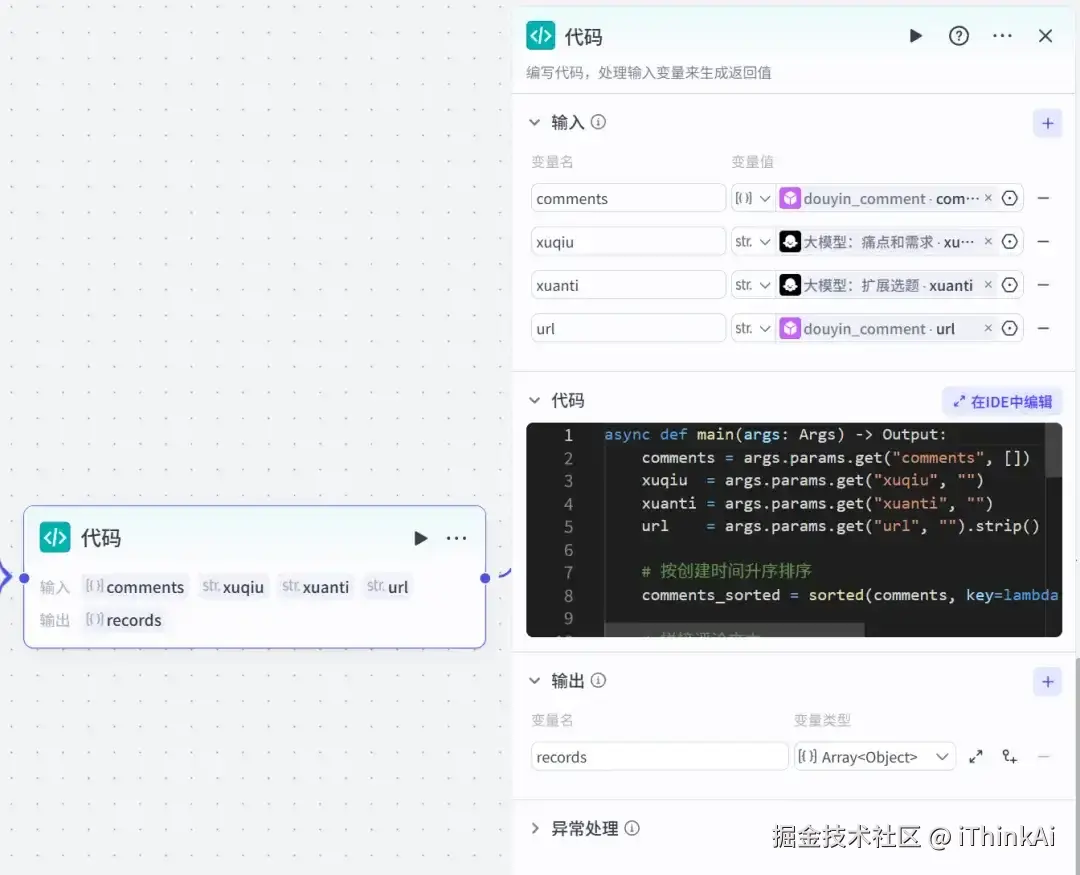Screen dimensions: 1080x875
Task: Collapse the 输出 section
Action: pos(534,681)
